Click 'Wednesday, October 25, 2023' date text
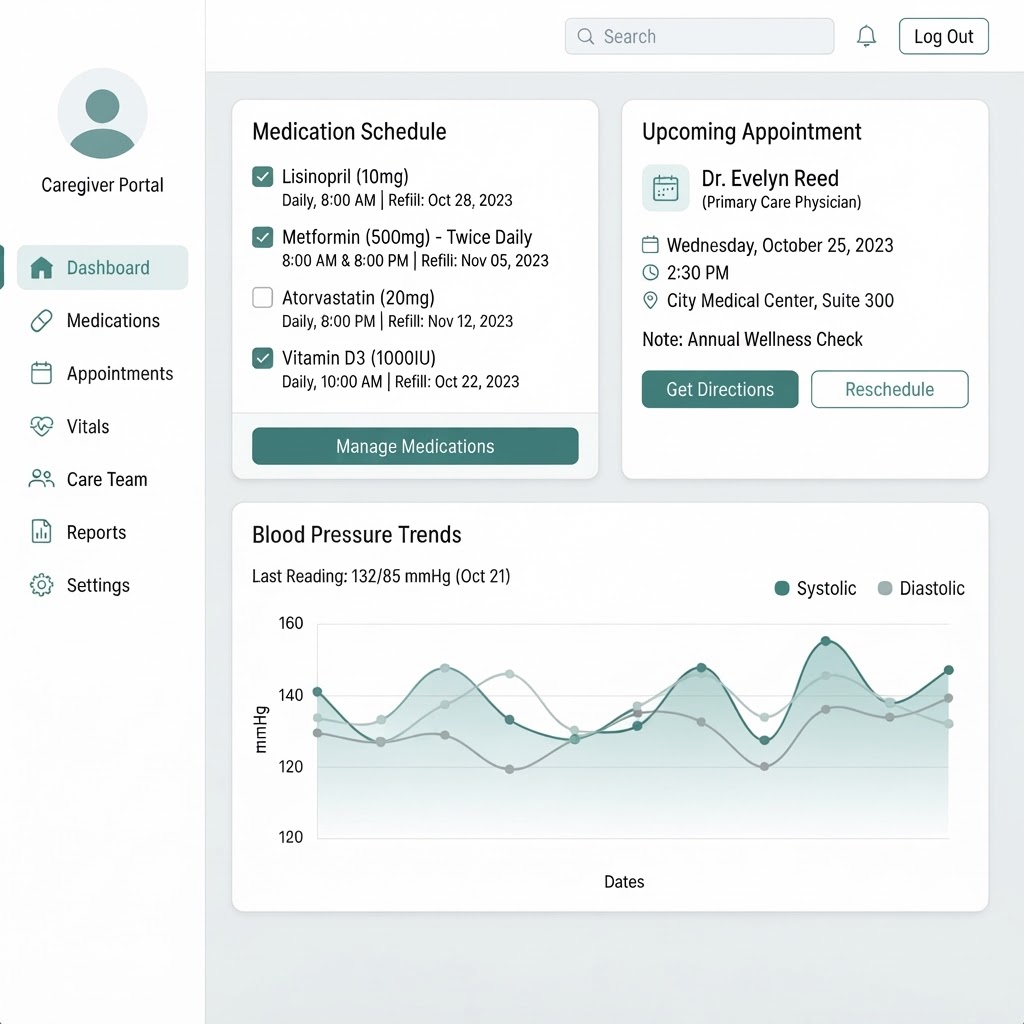This screenshot has height=1024, width=1024. [780, 246]
